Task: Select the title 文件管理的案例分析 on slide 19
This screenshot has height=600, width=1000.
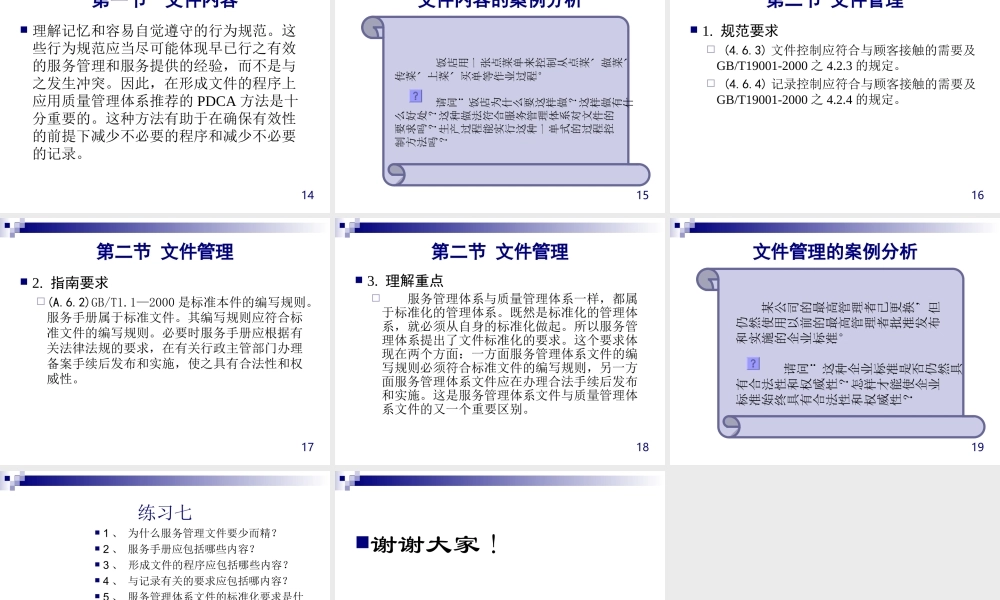Action: [x=836, y=249]
